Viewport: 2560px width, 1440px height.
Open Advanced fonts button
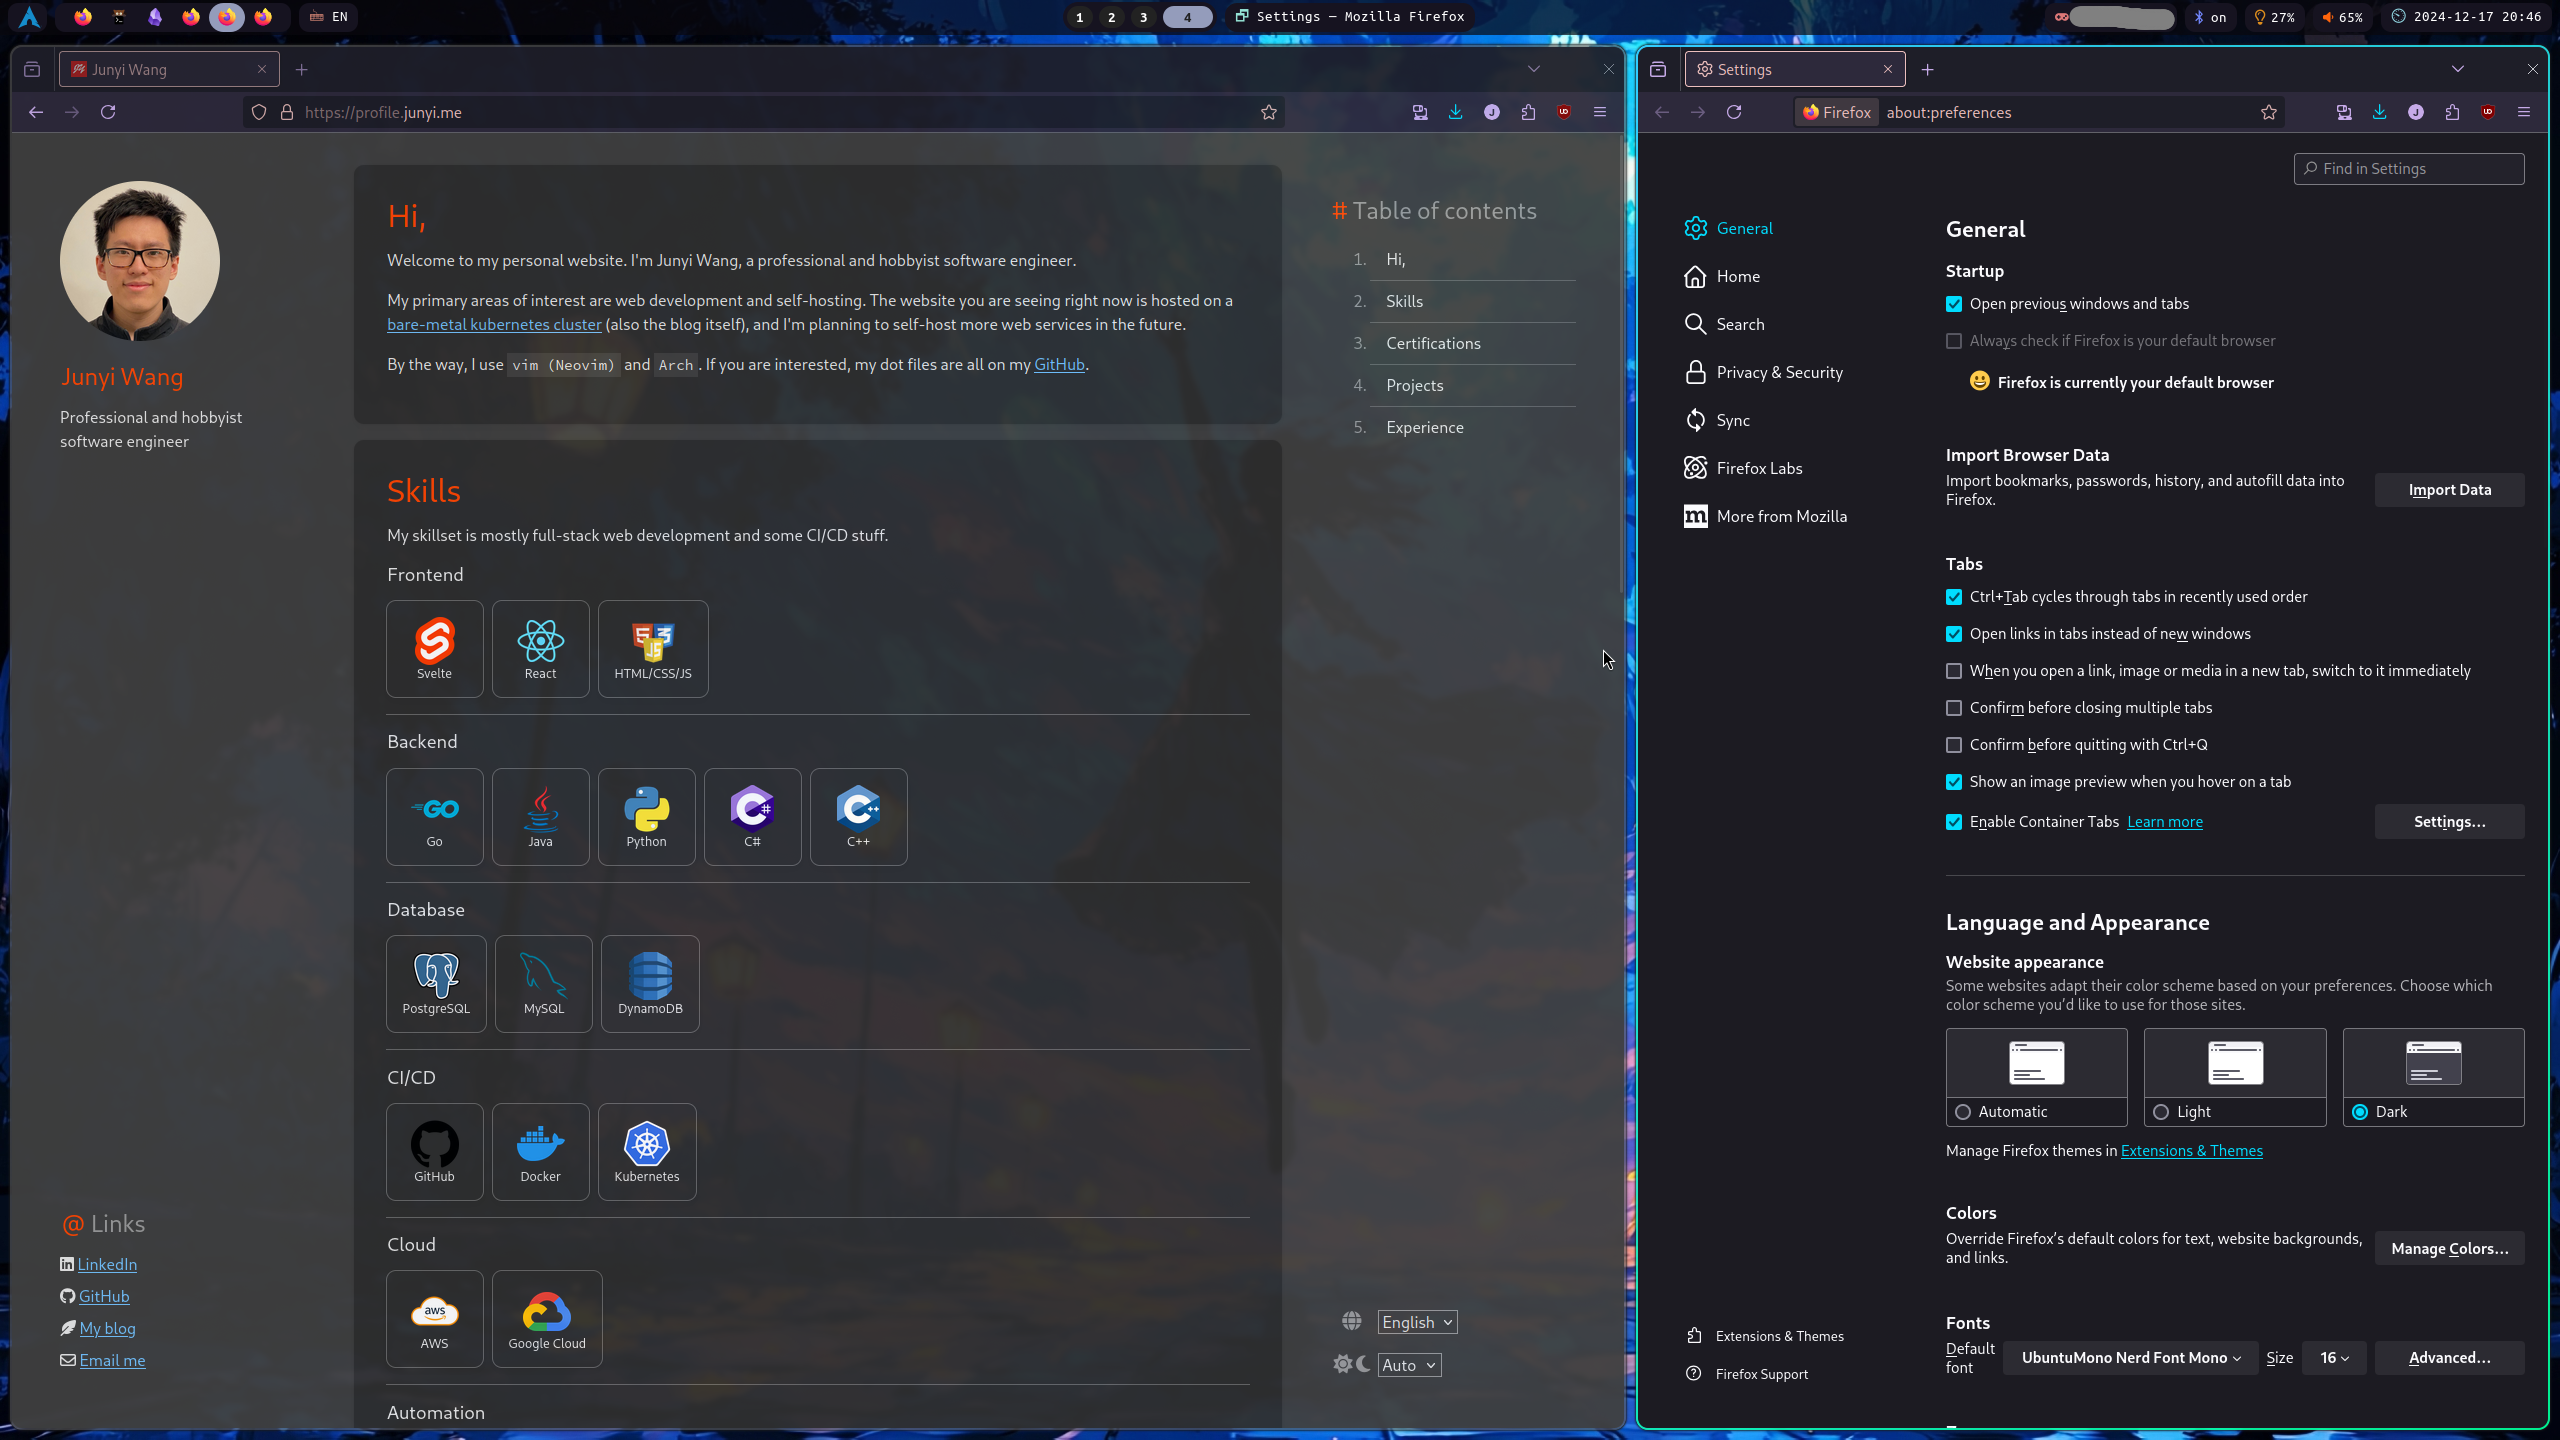[x=2449, y=1358]
